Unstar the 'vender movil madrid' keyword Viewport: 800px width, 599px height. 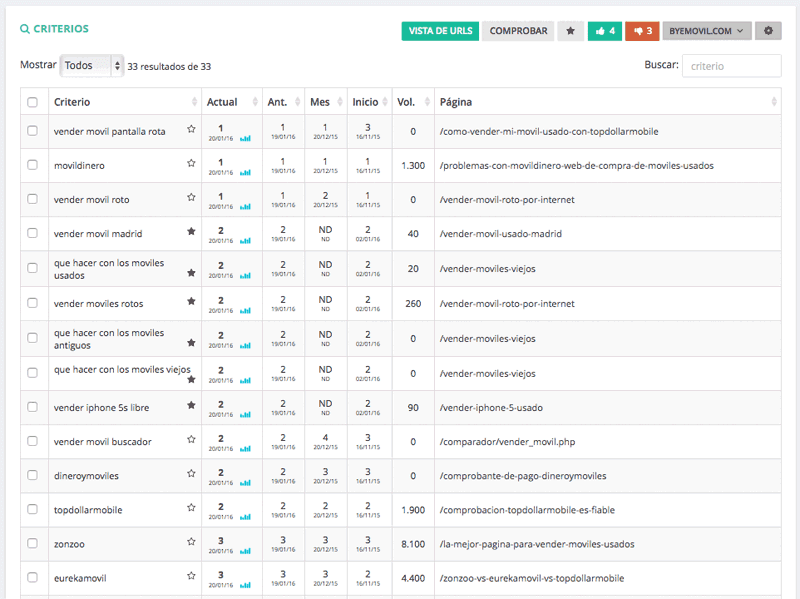[191, 232]
